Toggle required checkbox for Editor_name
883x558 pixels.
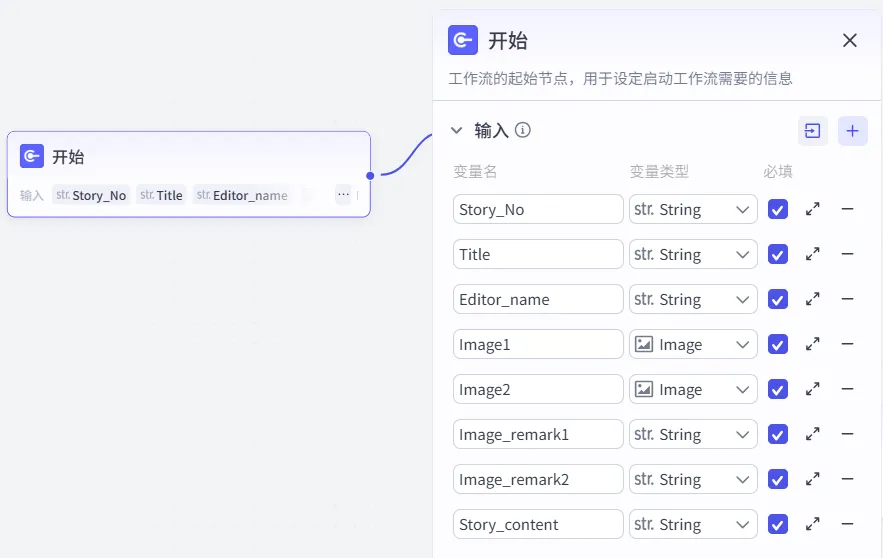point(778,299)
